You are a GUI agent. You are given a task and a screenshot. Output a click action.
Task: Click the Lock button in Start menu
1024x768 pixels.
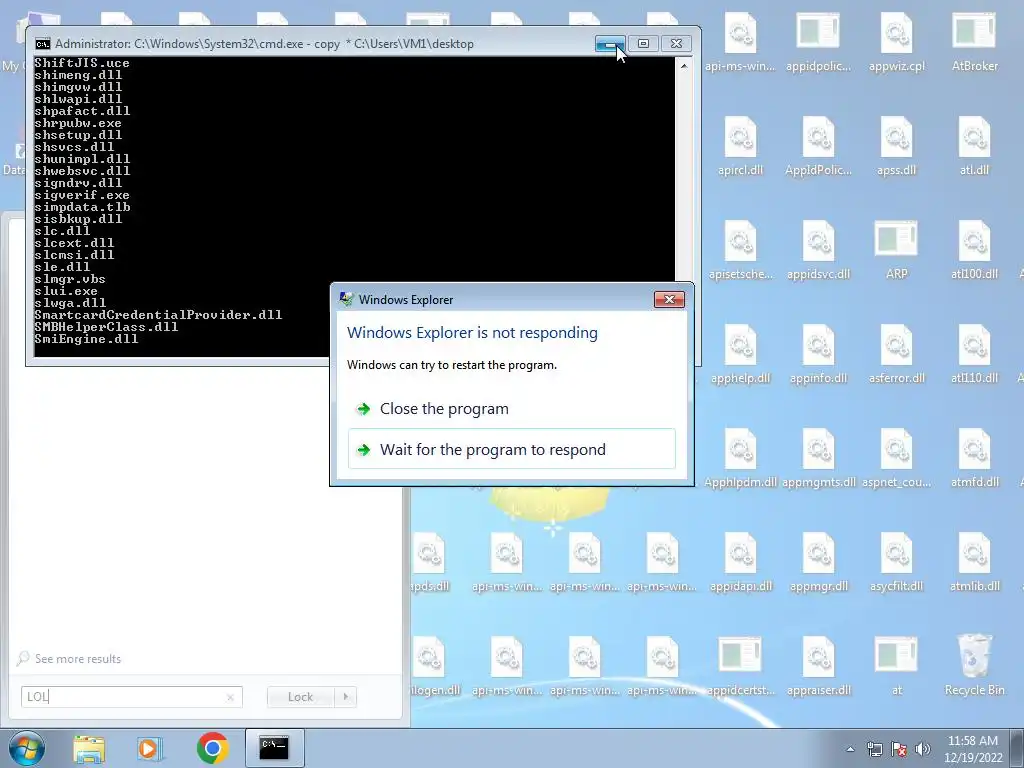[x=300, y=697]
